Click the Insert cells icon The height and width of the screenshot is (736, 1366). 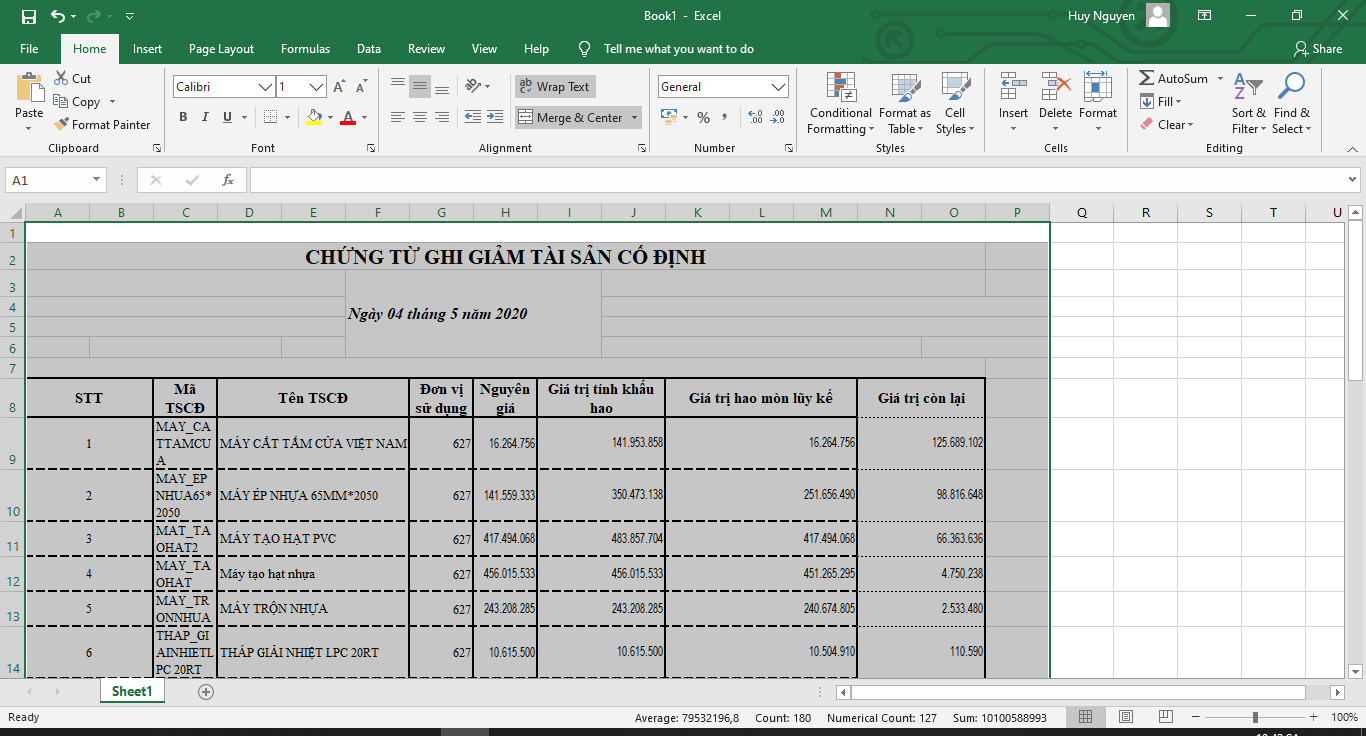1013,96
